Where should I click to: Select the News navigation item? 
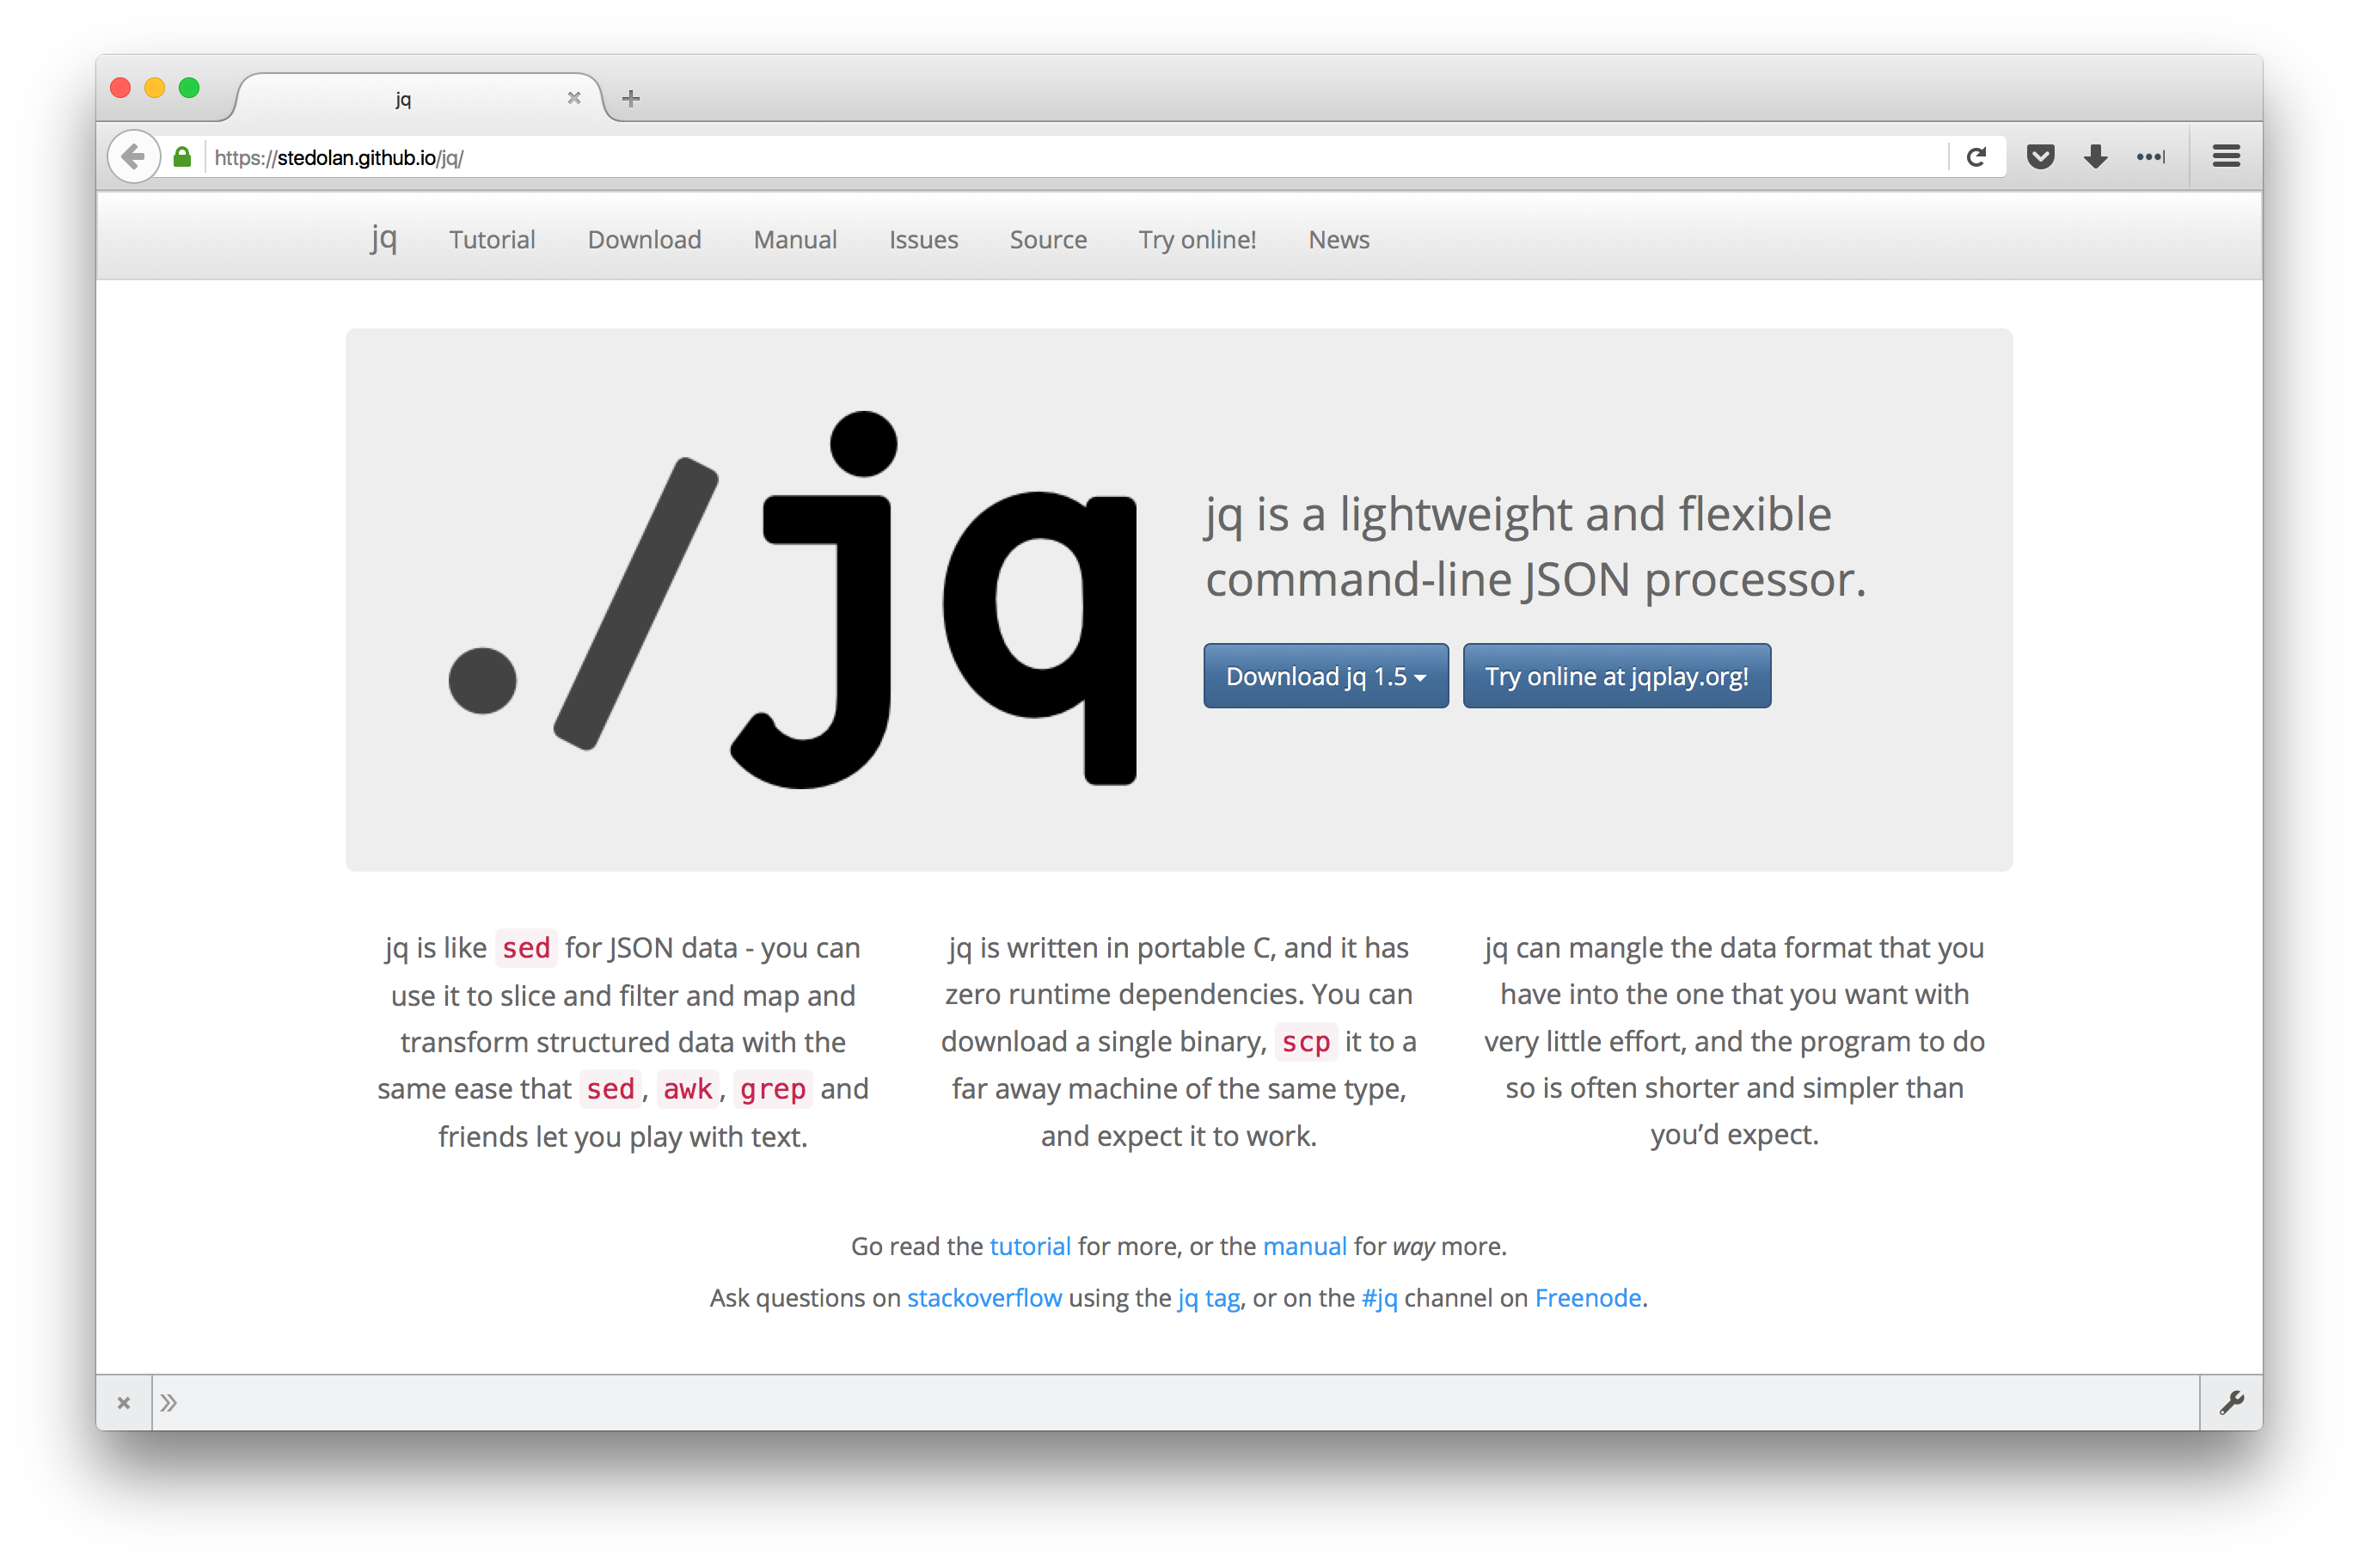coord(1338,240)
